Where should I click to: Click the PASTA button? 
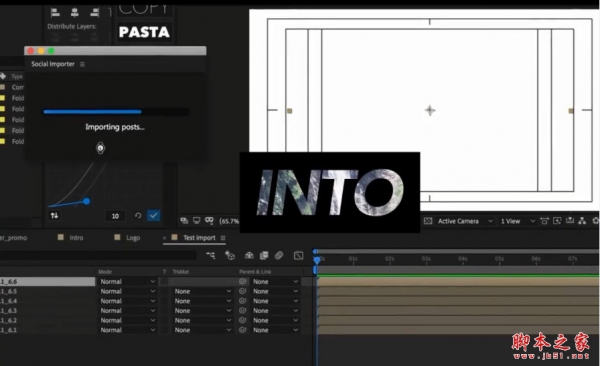tap(144, 32)
